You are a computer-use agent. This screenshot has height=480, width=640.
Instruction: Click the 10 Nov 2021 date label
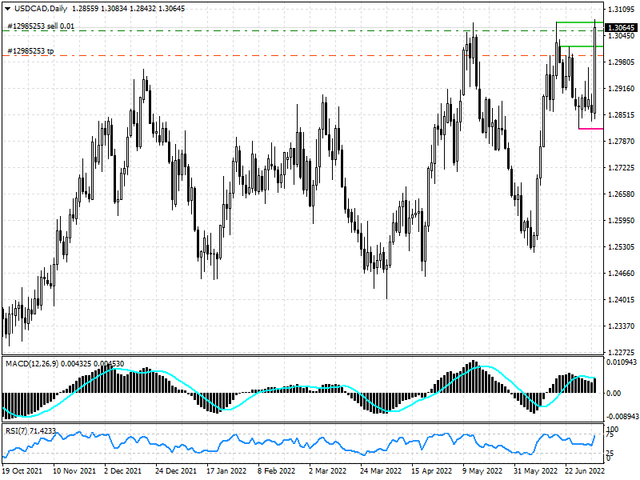pyautogui.click(x=74, y=471)
